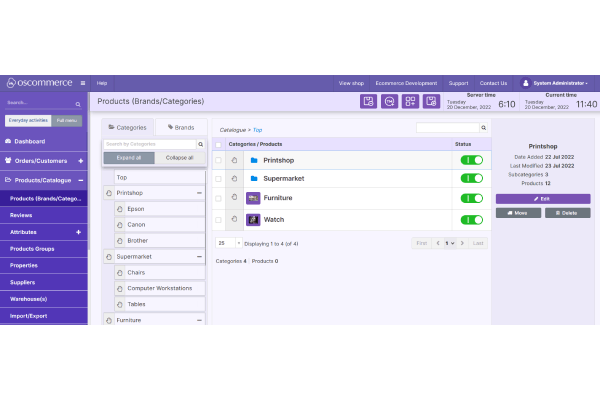Click the catalogue search magnifier button

pos(484,128)
